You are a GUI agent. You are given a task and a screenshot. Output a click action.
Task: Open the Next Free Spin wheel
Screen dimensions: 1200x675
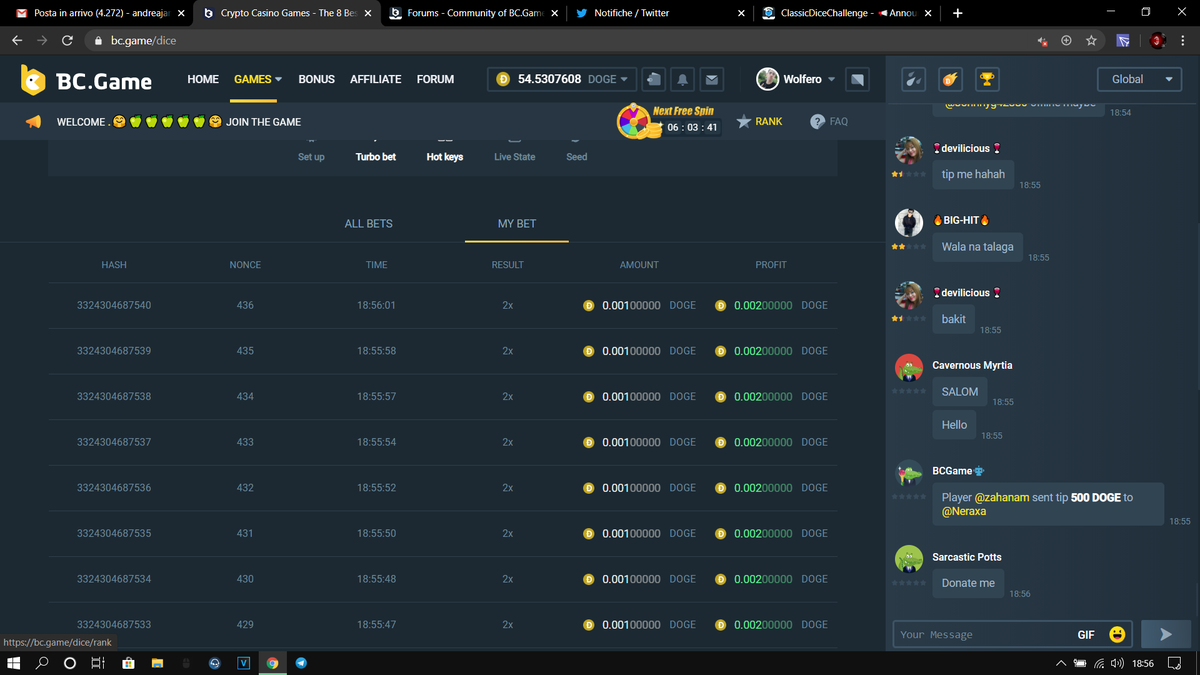(x=634, y=121)
